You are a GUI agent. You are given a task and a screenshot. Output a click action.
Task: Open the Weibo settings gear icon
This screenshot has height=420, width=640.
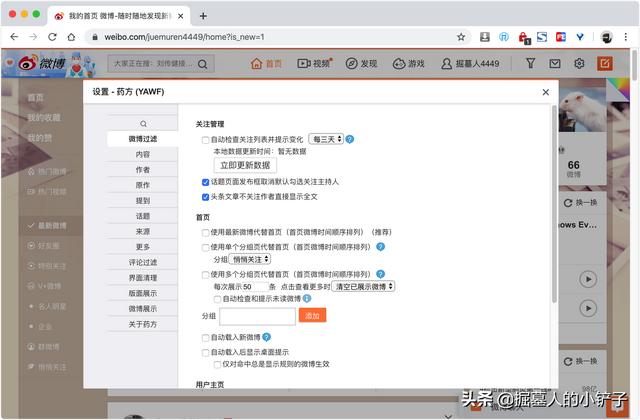point(579,63)
